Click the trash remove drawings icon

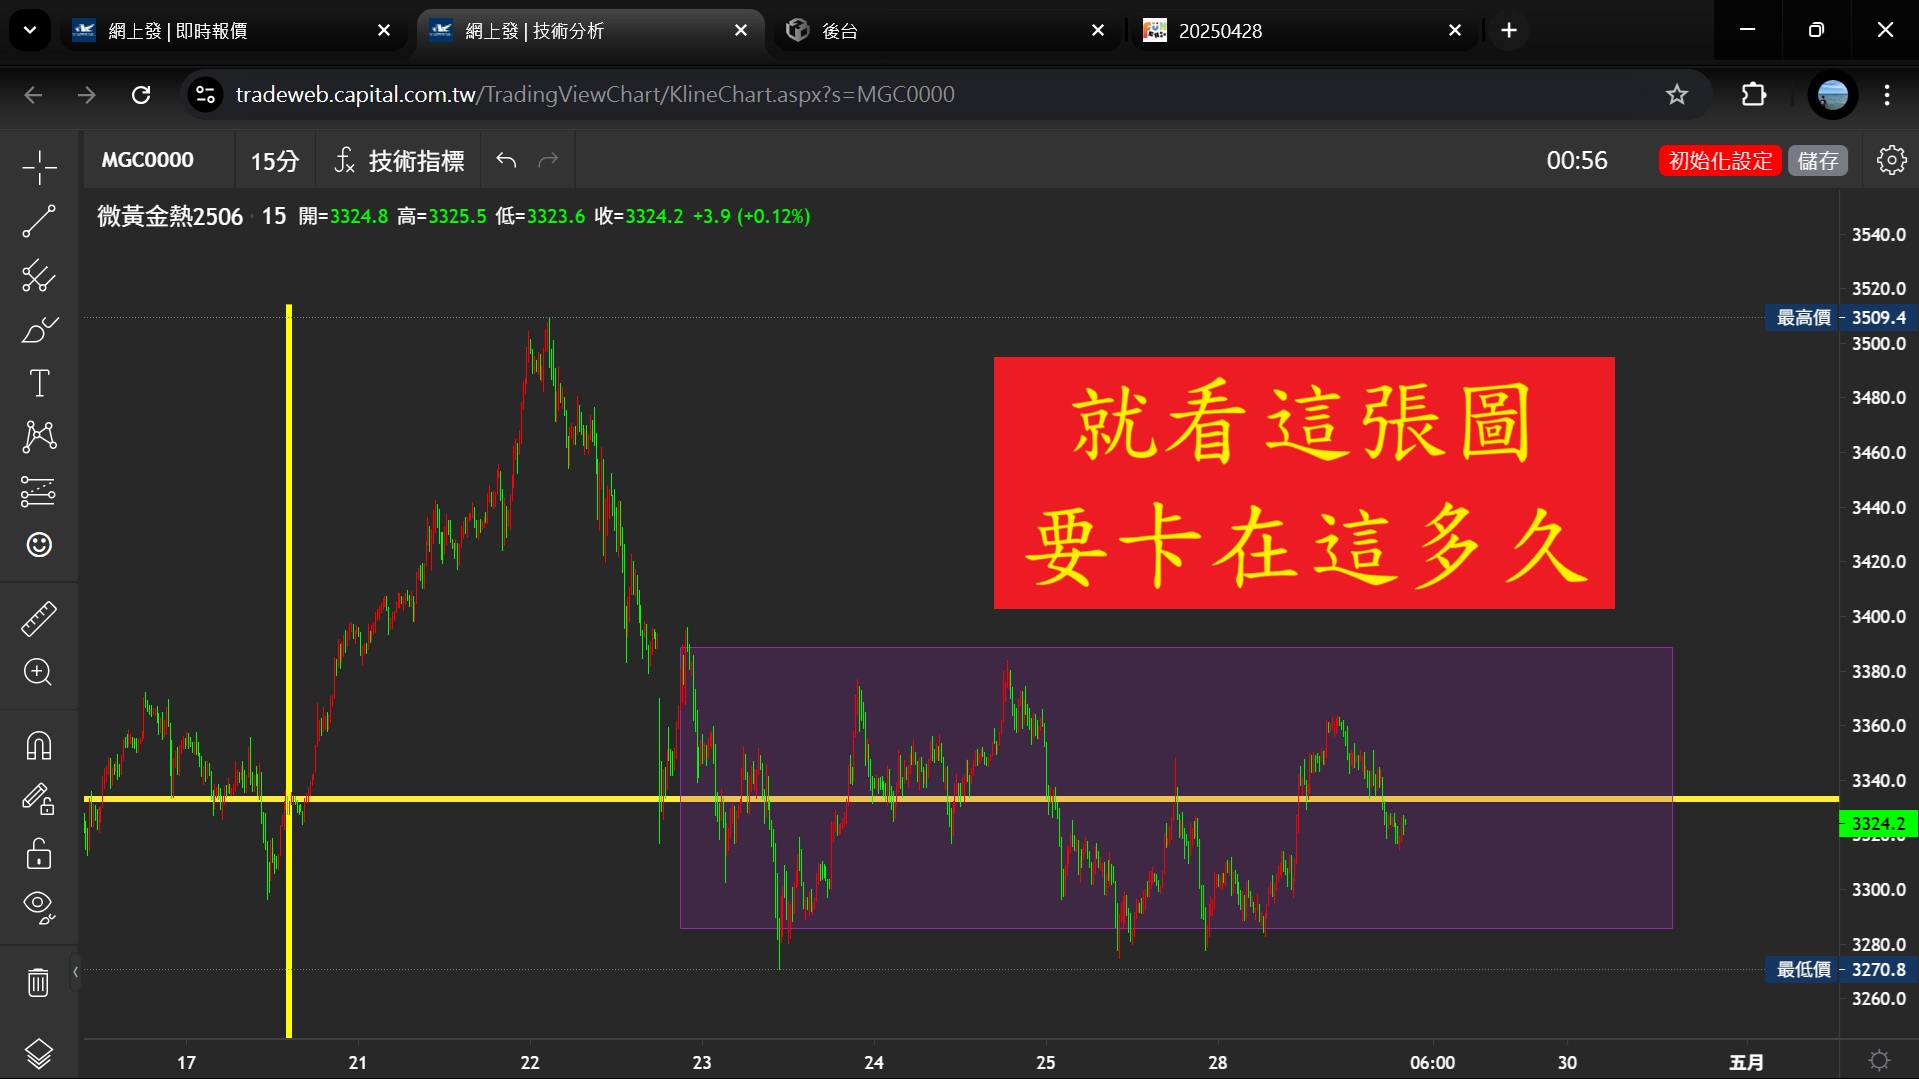39,983
